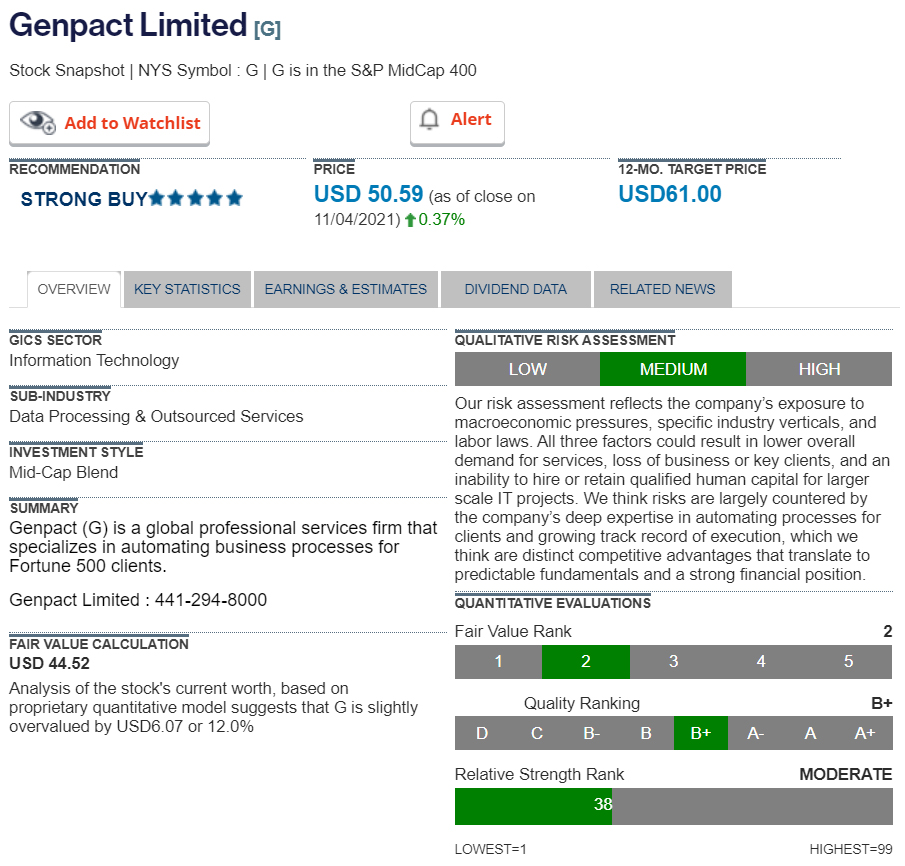Go to the Dividend Data tab
Screen dimensions: 905x866
(x=515, y=289)
